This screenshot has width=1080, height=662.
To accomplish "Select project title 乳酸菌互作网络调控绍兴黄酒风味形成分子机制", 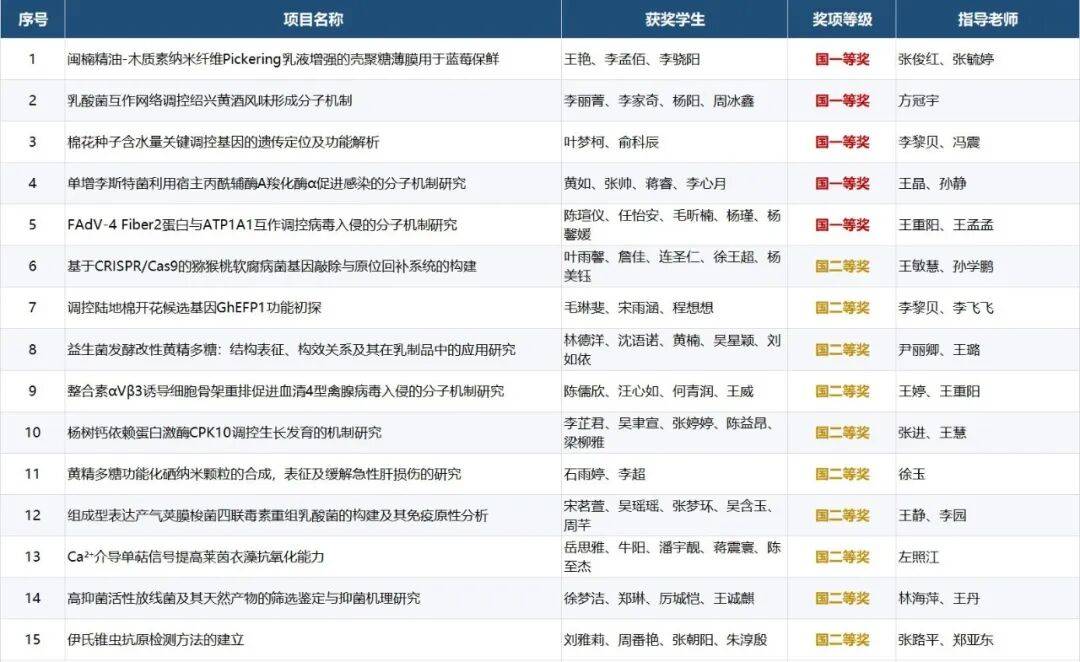I will 209,101.
